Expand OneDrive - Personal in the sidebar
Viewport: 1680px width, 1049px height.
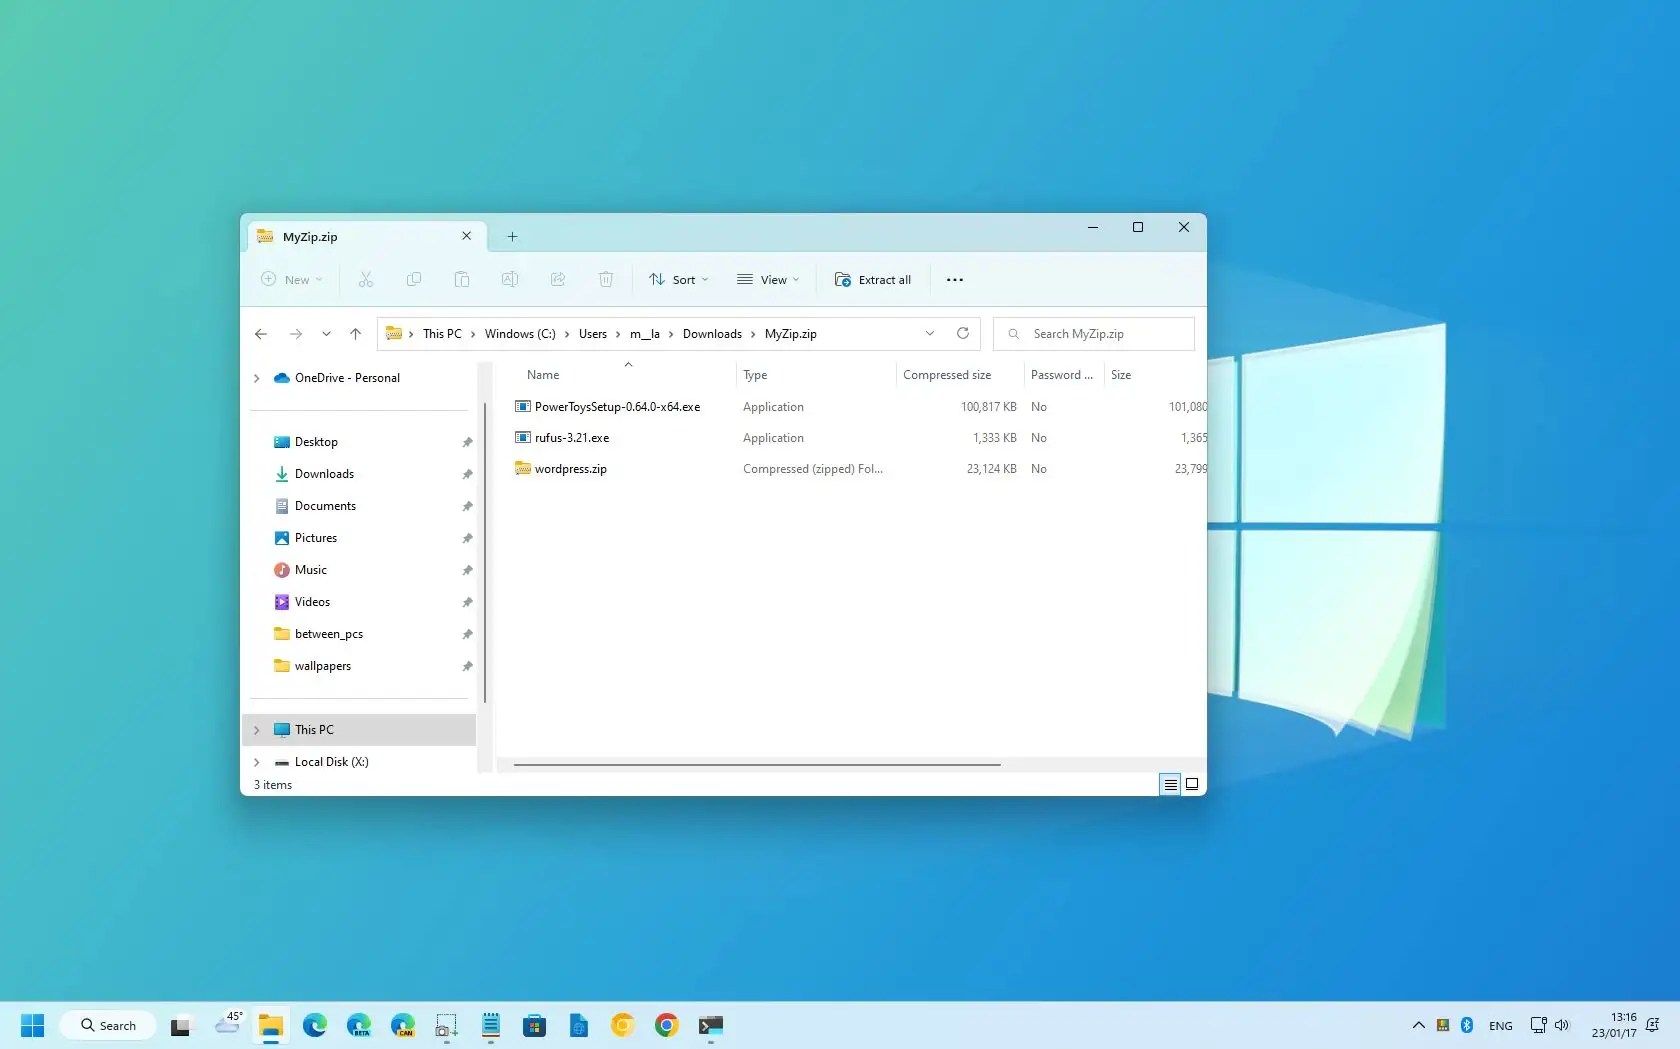257,378
